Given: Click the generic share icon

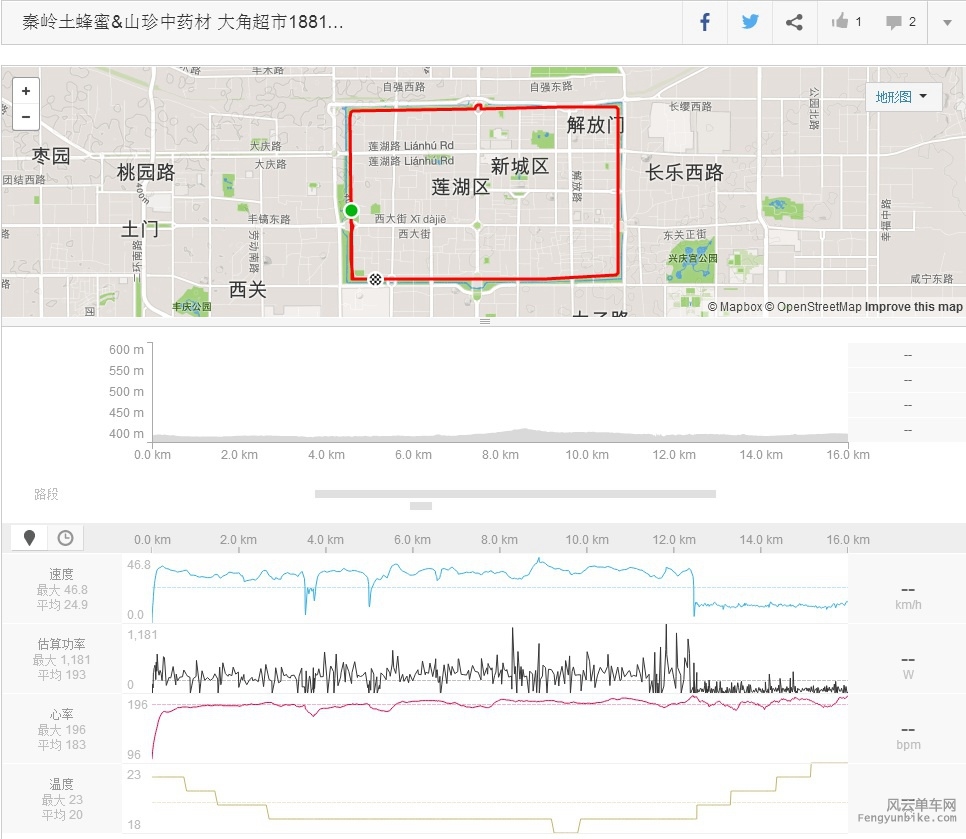Looking at the screenshot, I should pos(794,22).
